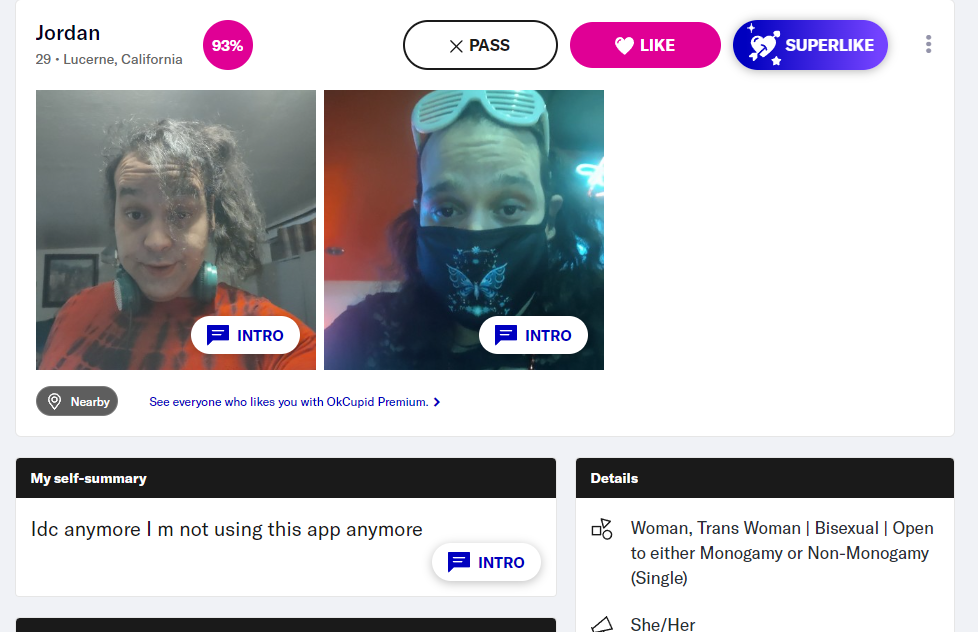Send INTRO on the self-summary
Screen dimensions: 978x632
[x=486, y=562]
